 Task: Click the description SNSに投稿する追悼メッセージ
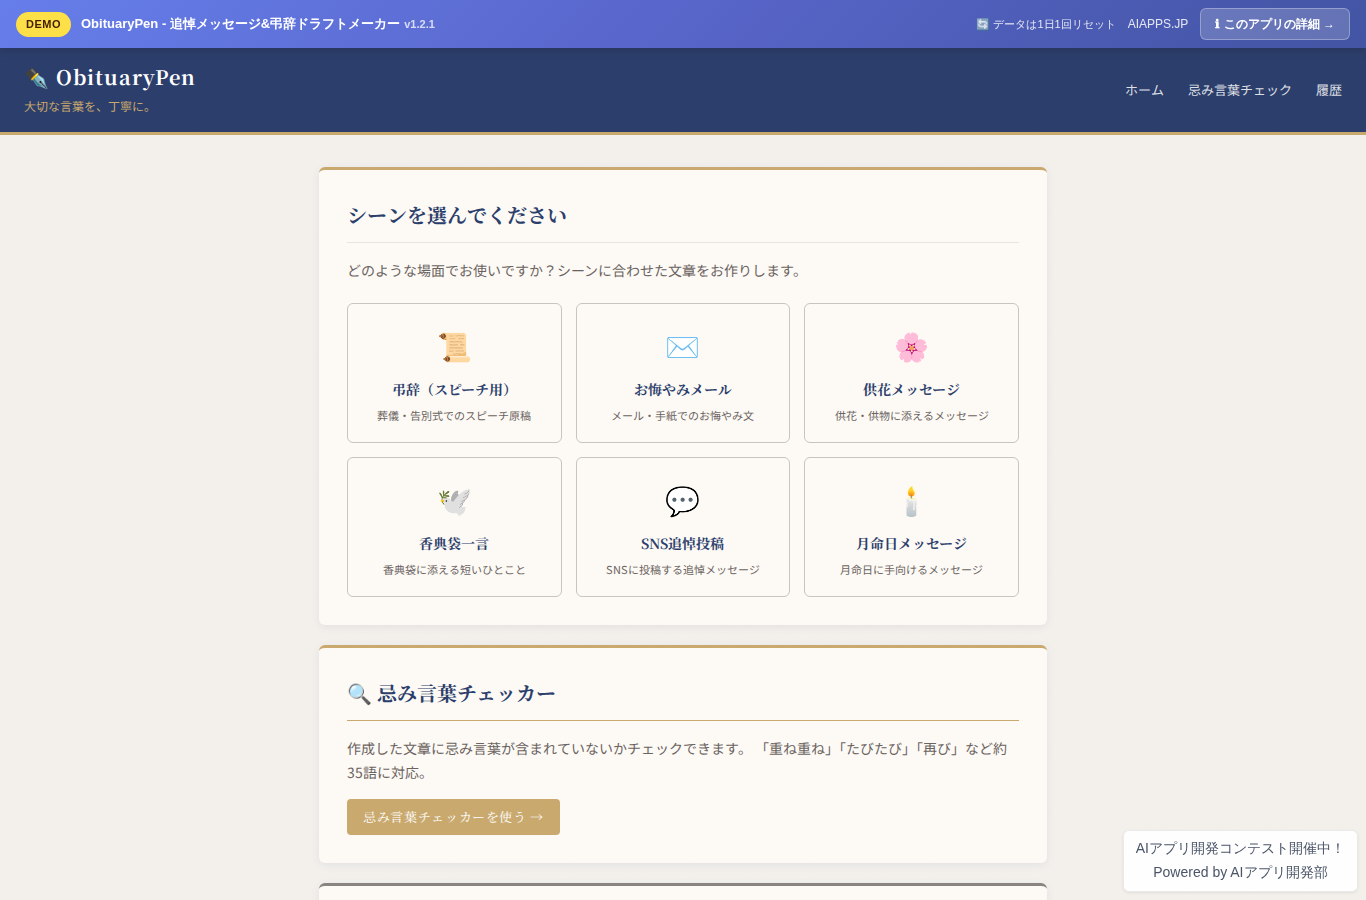tap(682, 570)
